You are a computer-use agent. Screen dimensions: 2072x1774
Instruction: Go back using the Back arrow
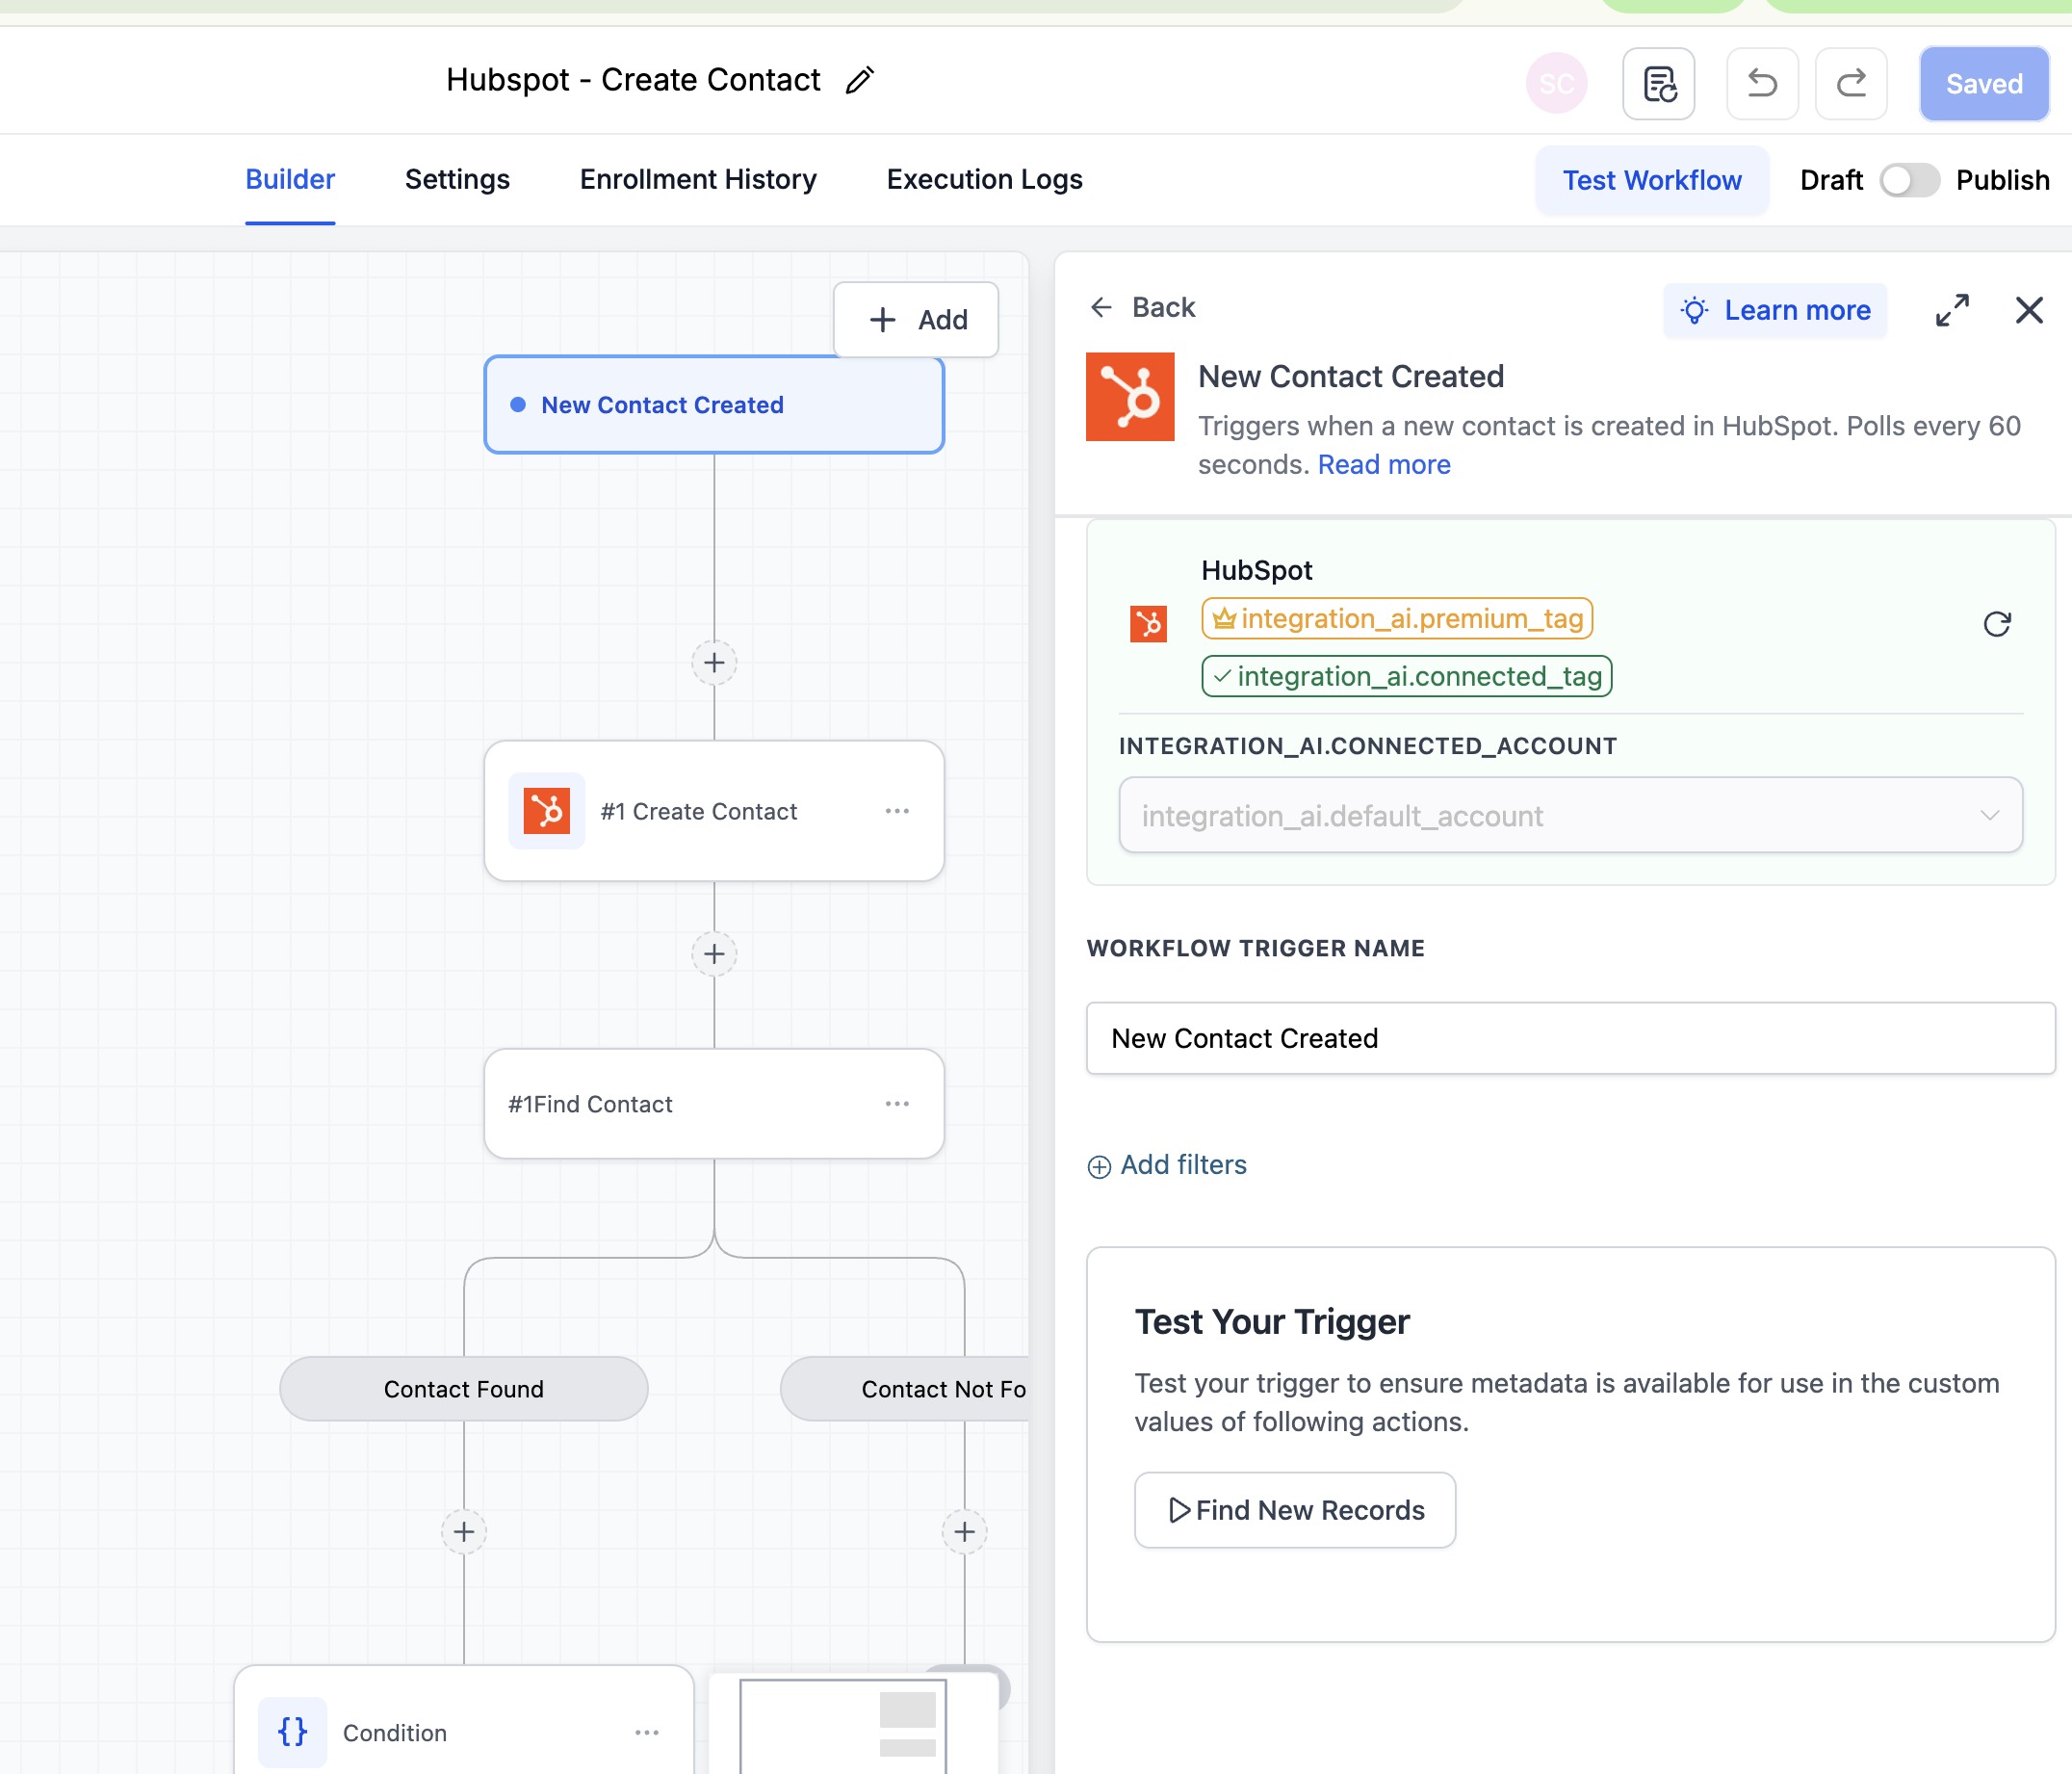[x=1142, y=307]
